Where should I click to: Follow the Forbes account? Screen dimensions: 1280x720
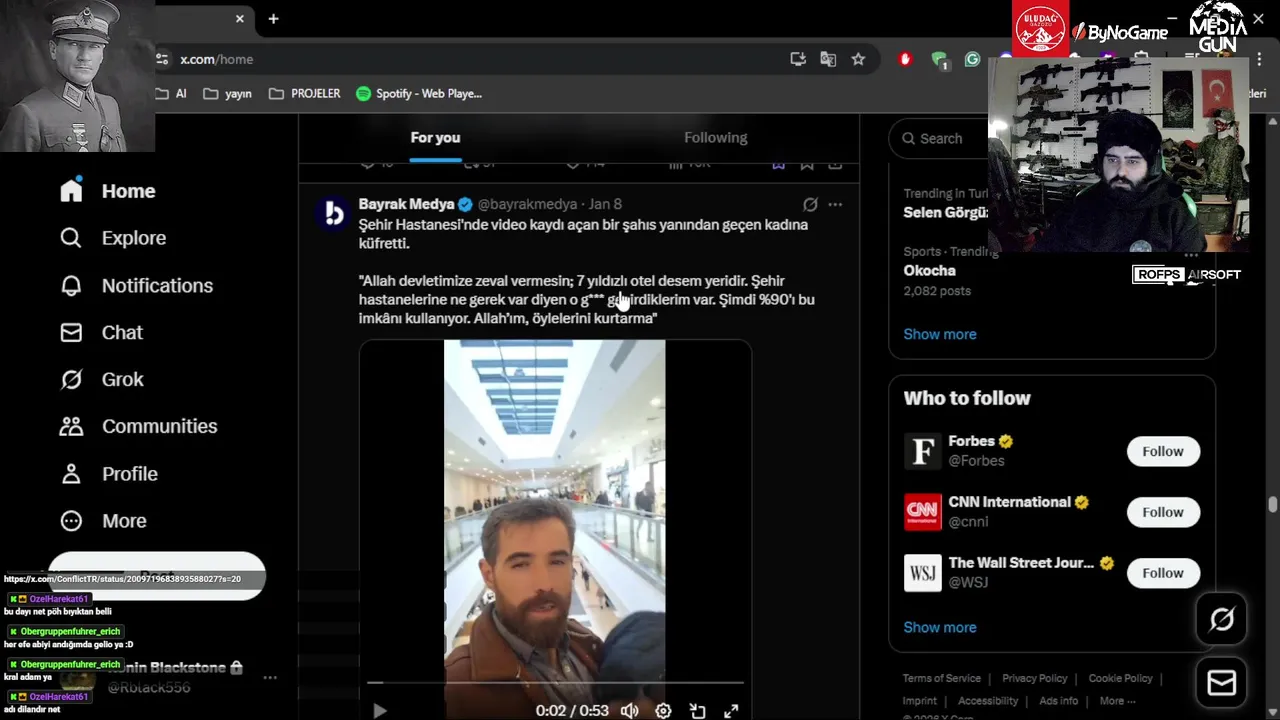pos(1163,451)
